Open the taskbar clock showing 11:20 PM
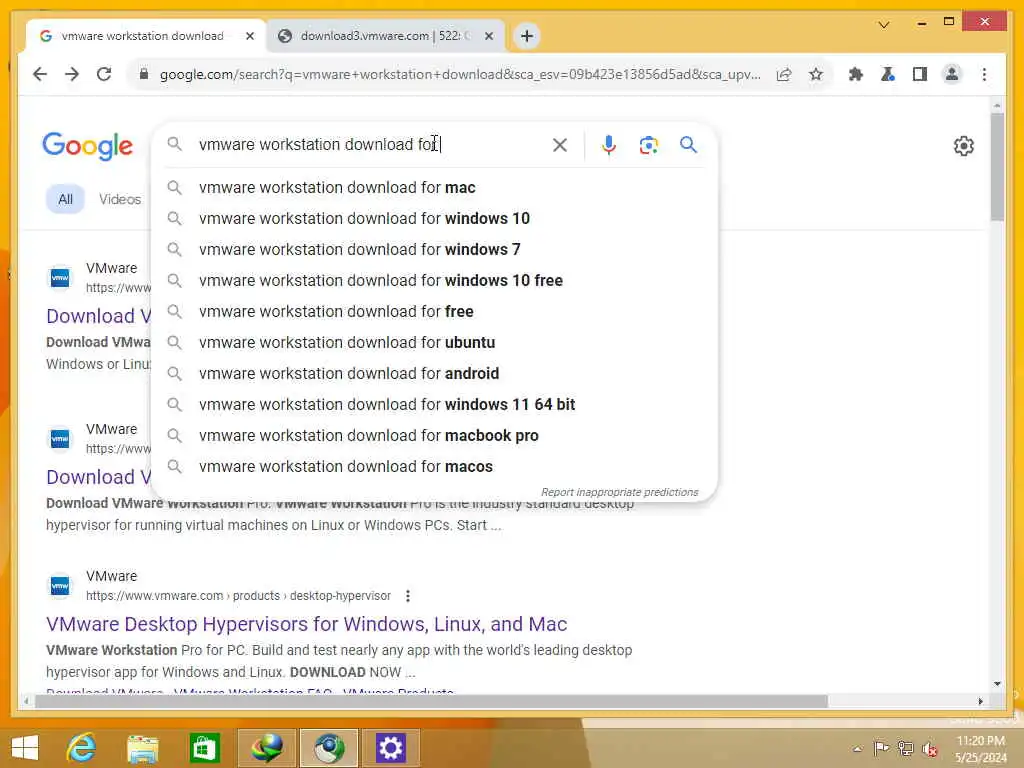 click(980, 749)
